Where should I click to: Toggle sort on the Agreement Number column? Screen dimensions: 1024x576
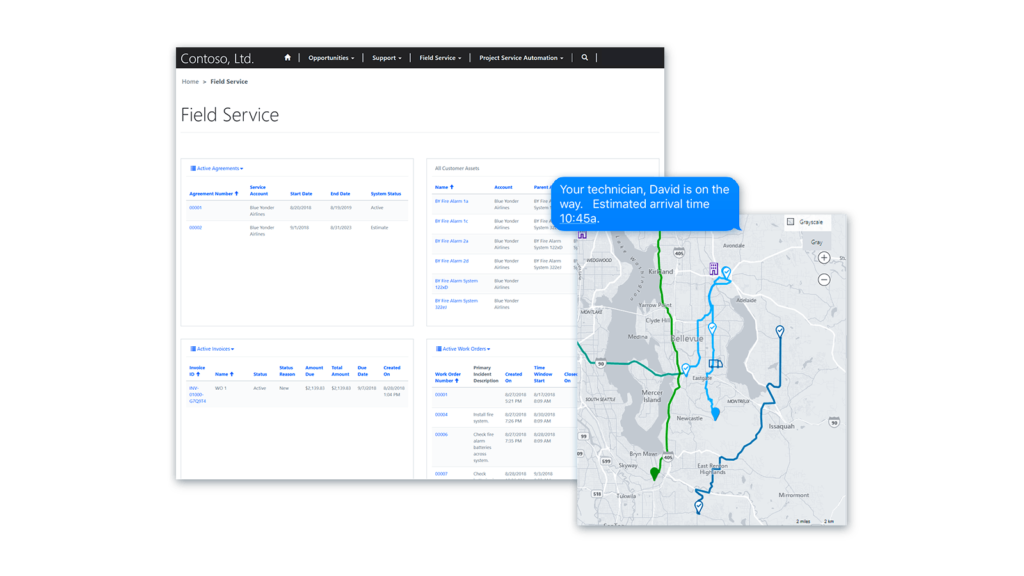[215, 193]
